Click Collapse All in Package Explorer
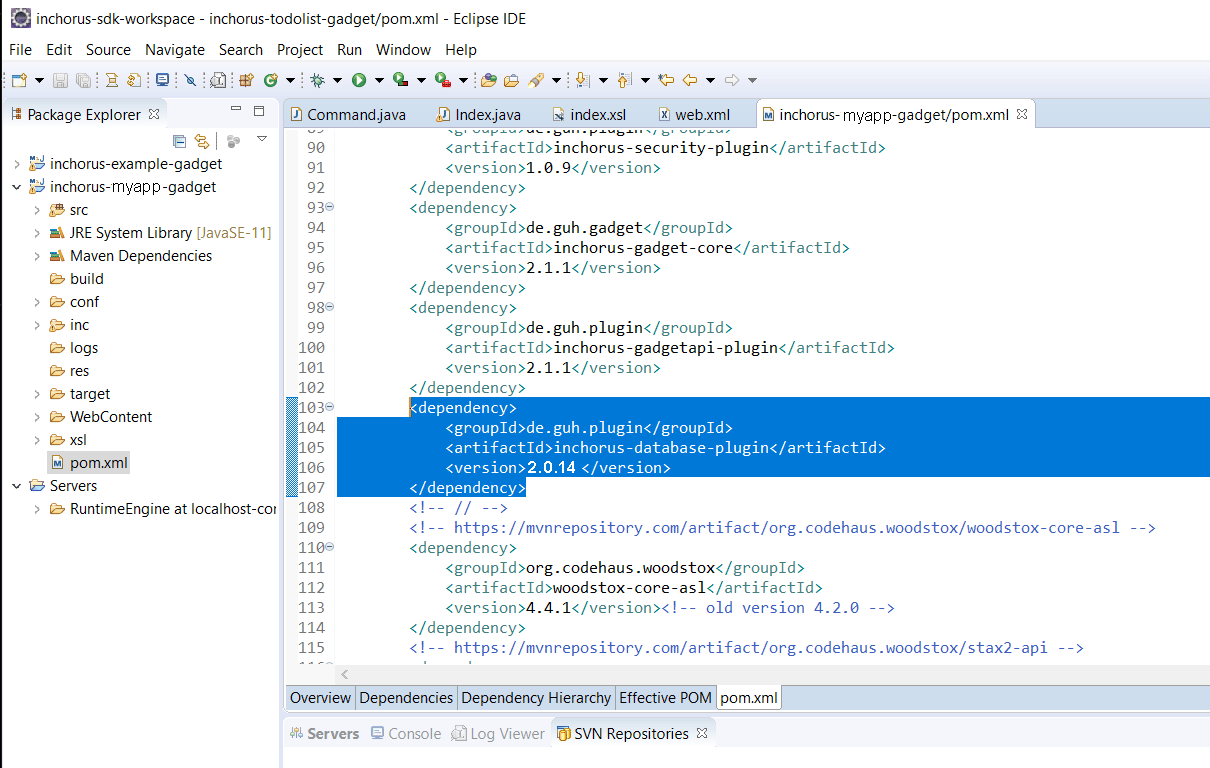This screenshot has height=768, width=1210. click(x=180, y=141)
